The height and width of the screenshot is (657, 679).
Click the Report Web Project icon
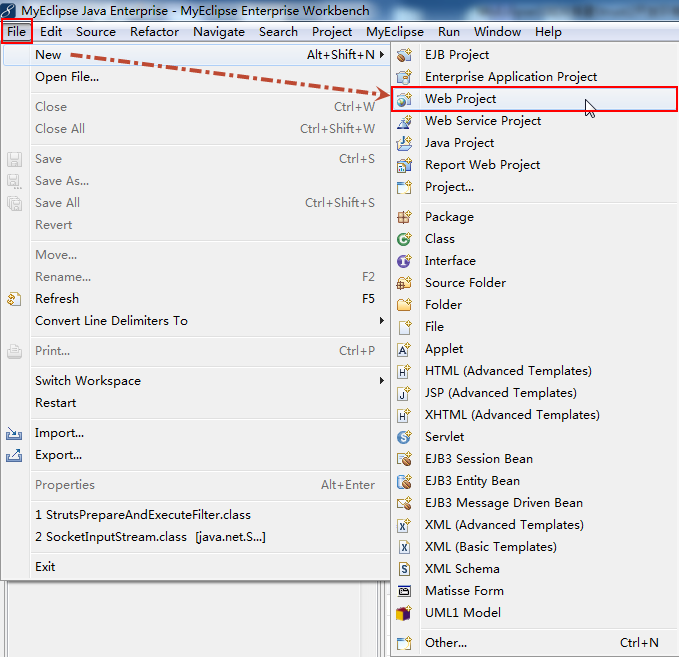pos(404,165)
